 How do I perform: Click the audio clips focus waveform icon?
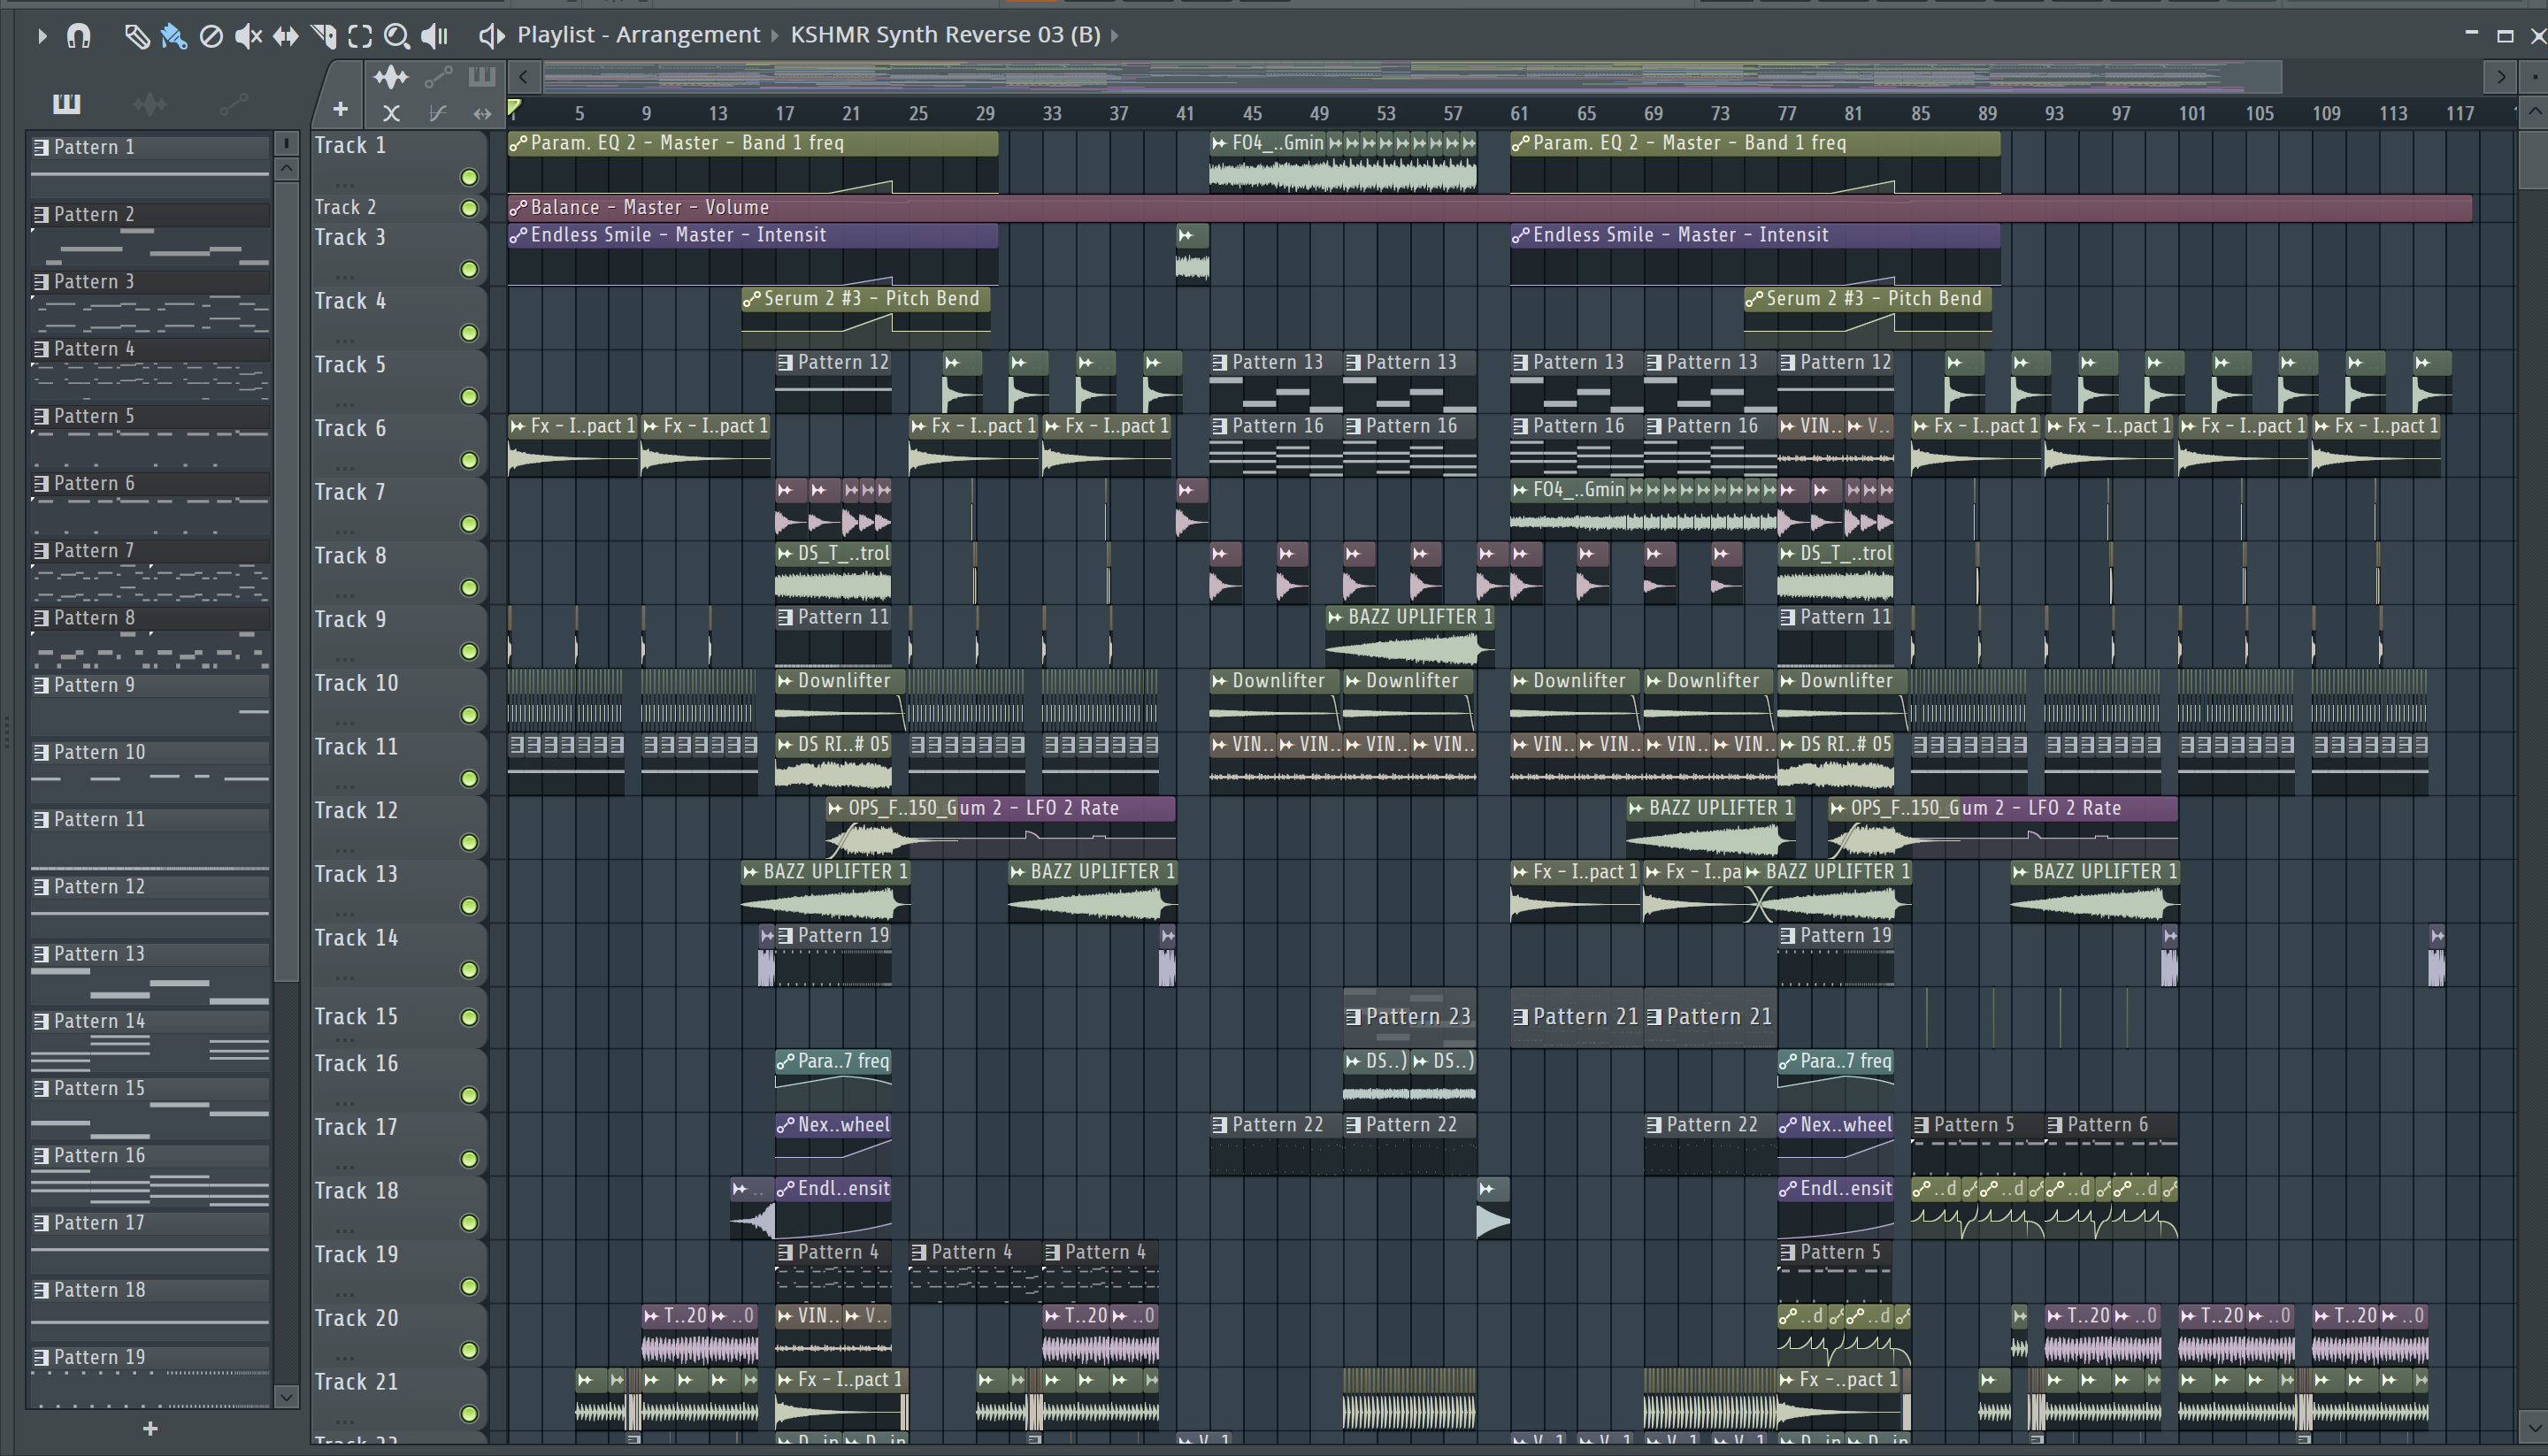pyautogui.click(x=391, y=76)
